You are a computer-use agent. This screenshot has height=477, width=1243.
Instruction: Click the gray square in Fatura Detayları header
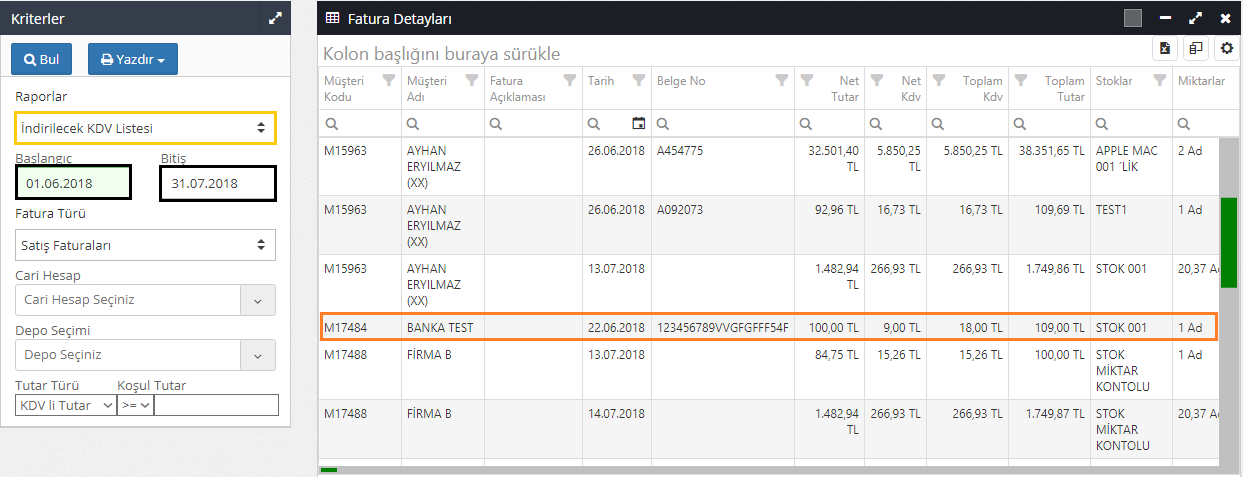pos(1133,18)
